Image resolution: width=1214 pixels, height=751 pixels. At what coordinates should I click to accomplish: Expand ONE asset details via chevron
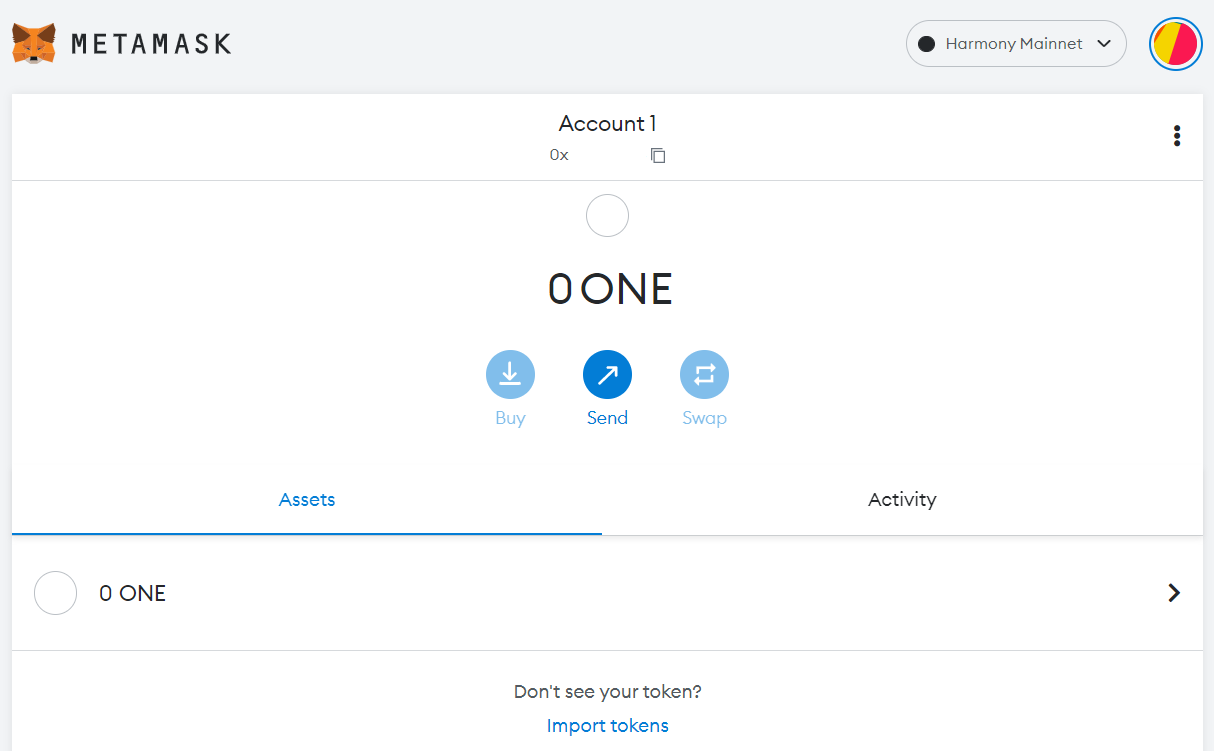(1174, 593)
